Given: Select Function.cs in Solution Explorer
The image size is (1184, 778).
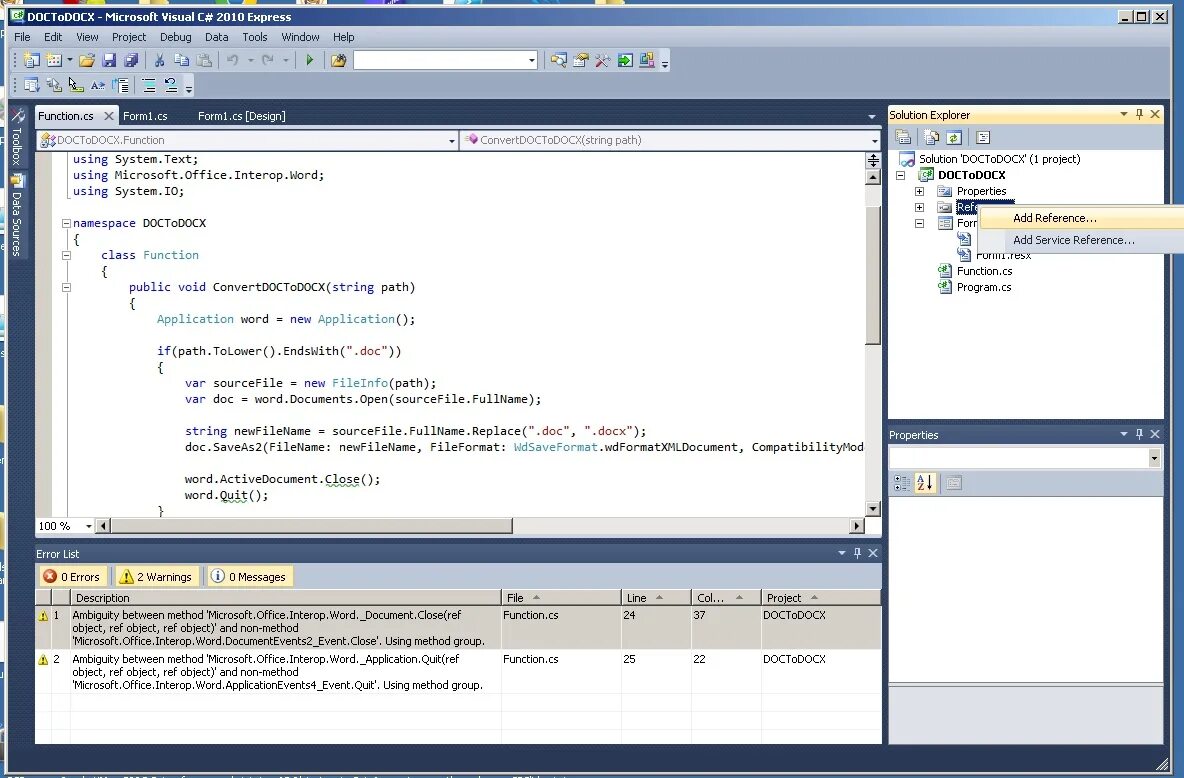Looking at the screenshot, I should [985, 271].
